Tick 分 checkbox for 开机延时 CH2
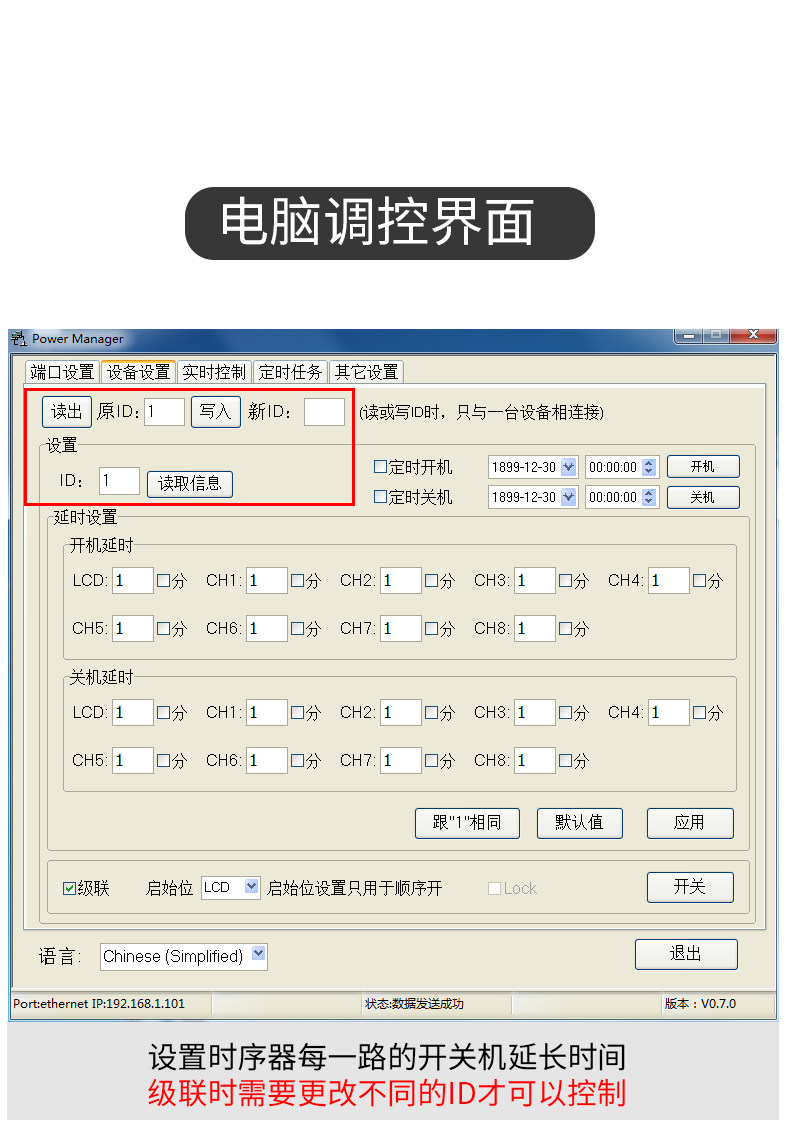The width and height of the screenshot is (790, 1143). click(x=431, y=580)
